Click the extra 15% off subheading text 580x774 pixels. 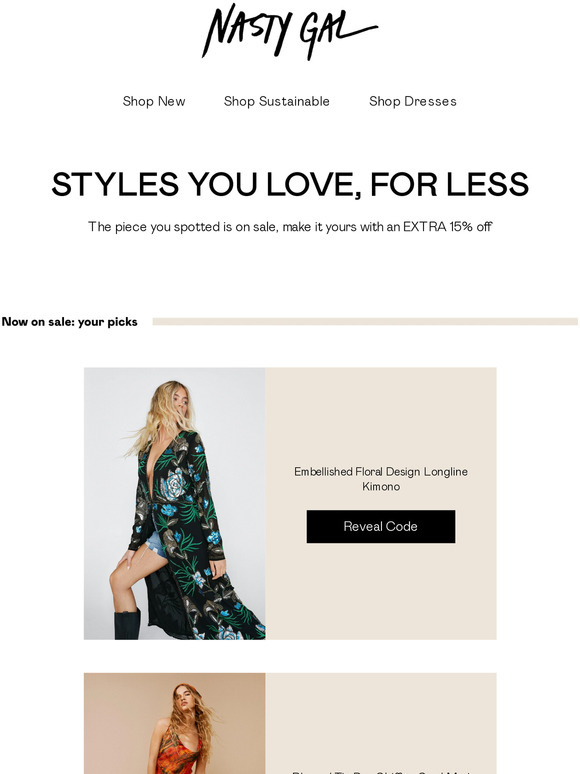tap(290, 227)
